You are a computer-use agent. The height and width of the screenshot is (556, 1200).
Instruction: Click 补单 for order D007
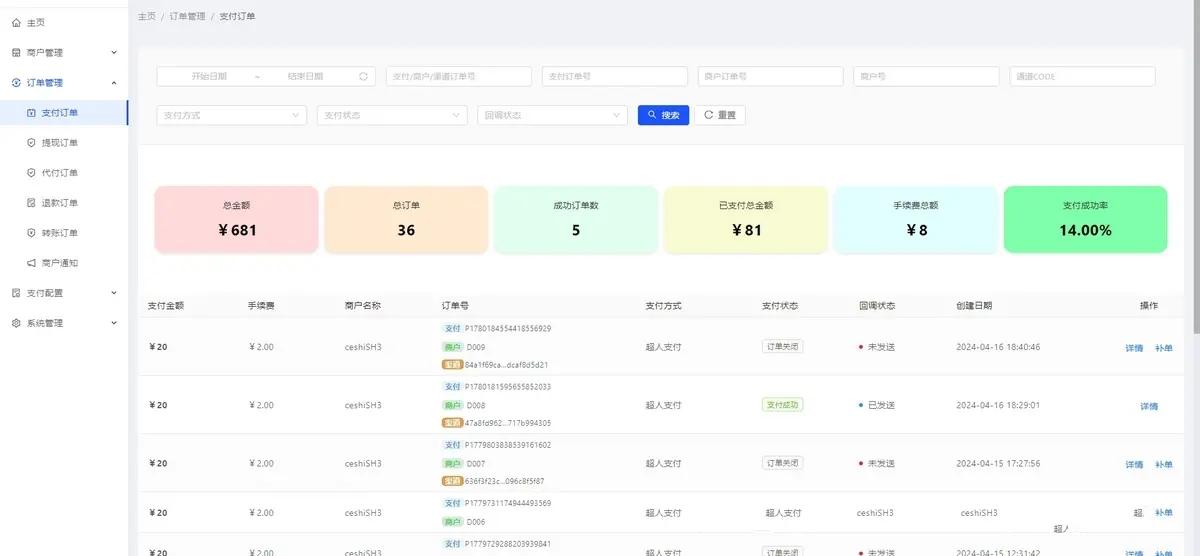[x=1164, y=464]
